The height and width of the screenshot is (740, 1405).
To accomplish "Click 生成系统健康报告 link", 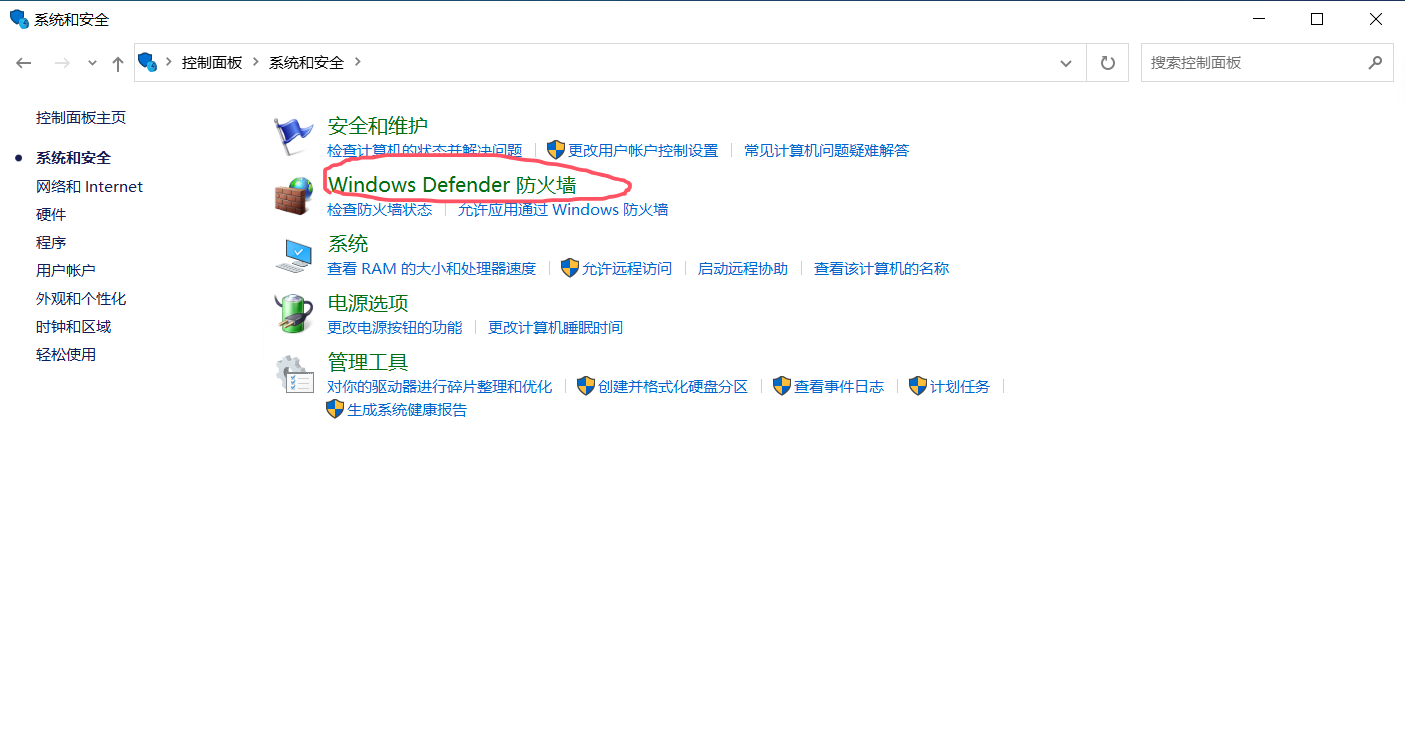I will coord(407,409).
